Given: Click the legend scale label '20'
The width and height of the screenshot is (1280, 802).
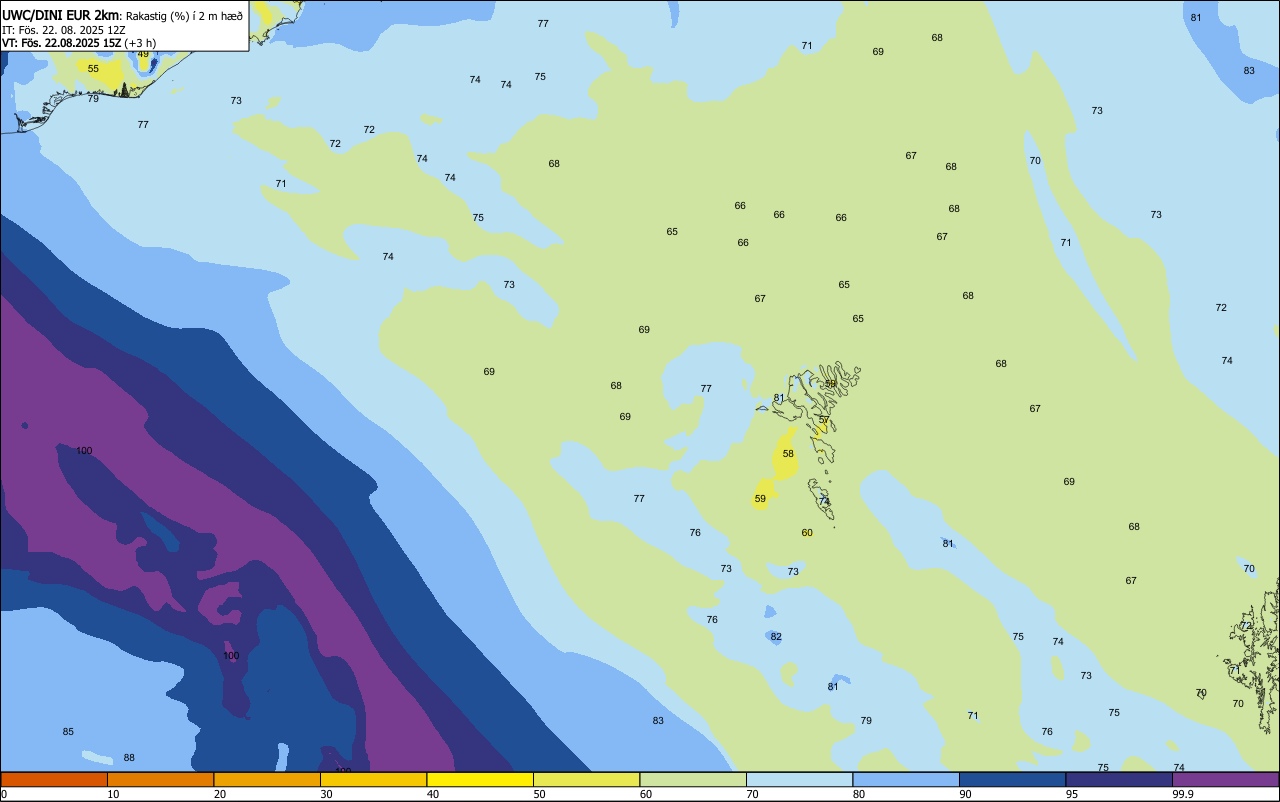Looking at the screenshot, I should [x=220, y=794].
